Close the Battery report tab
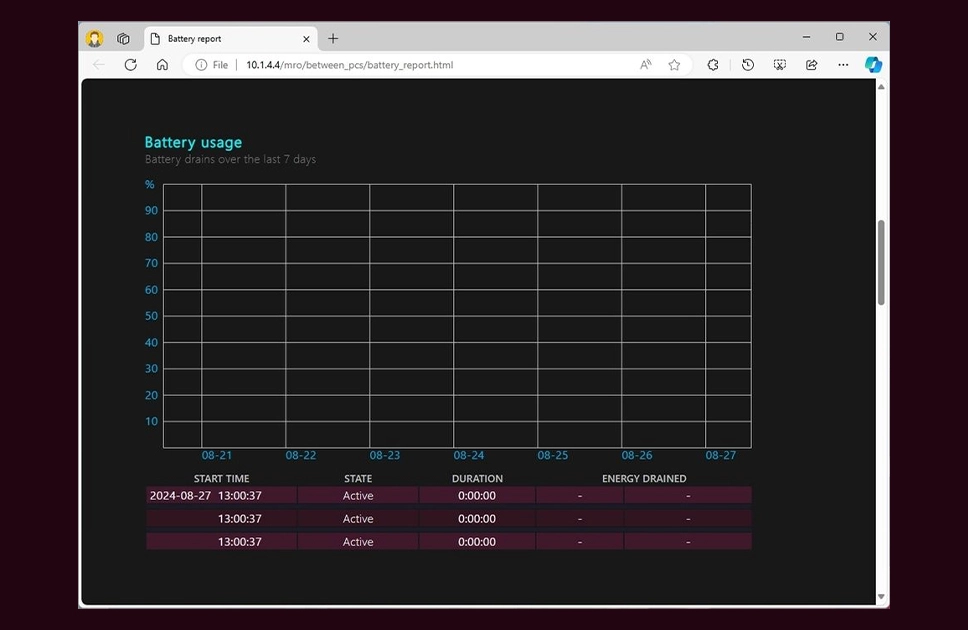Screen dimensions: 968x630 coord(306,39)
